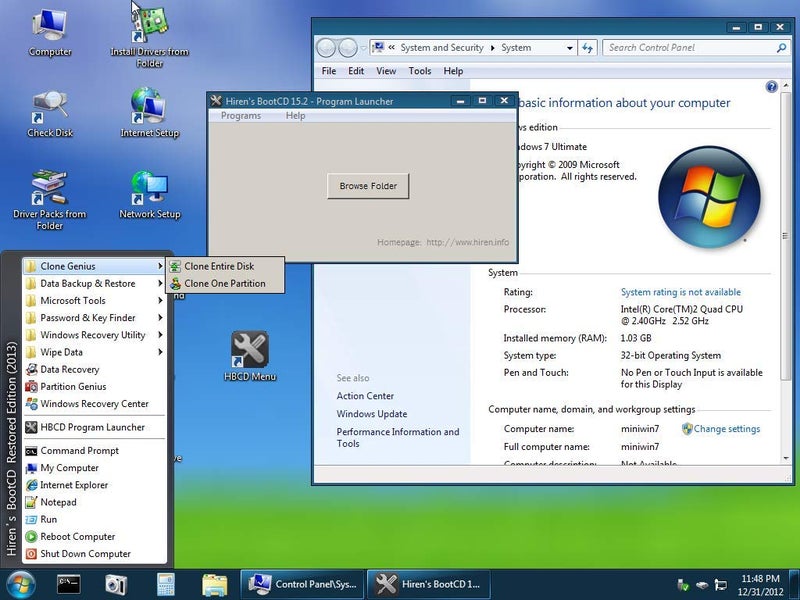Open the Tools menu in Control Panel
800x600 pixels.
click(419, 71)
